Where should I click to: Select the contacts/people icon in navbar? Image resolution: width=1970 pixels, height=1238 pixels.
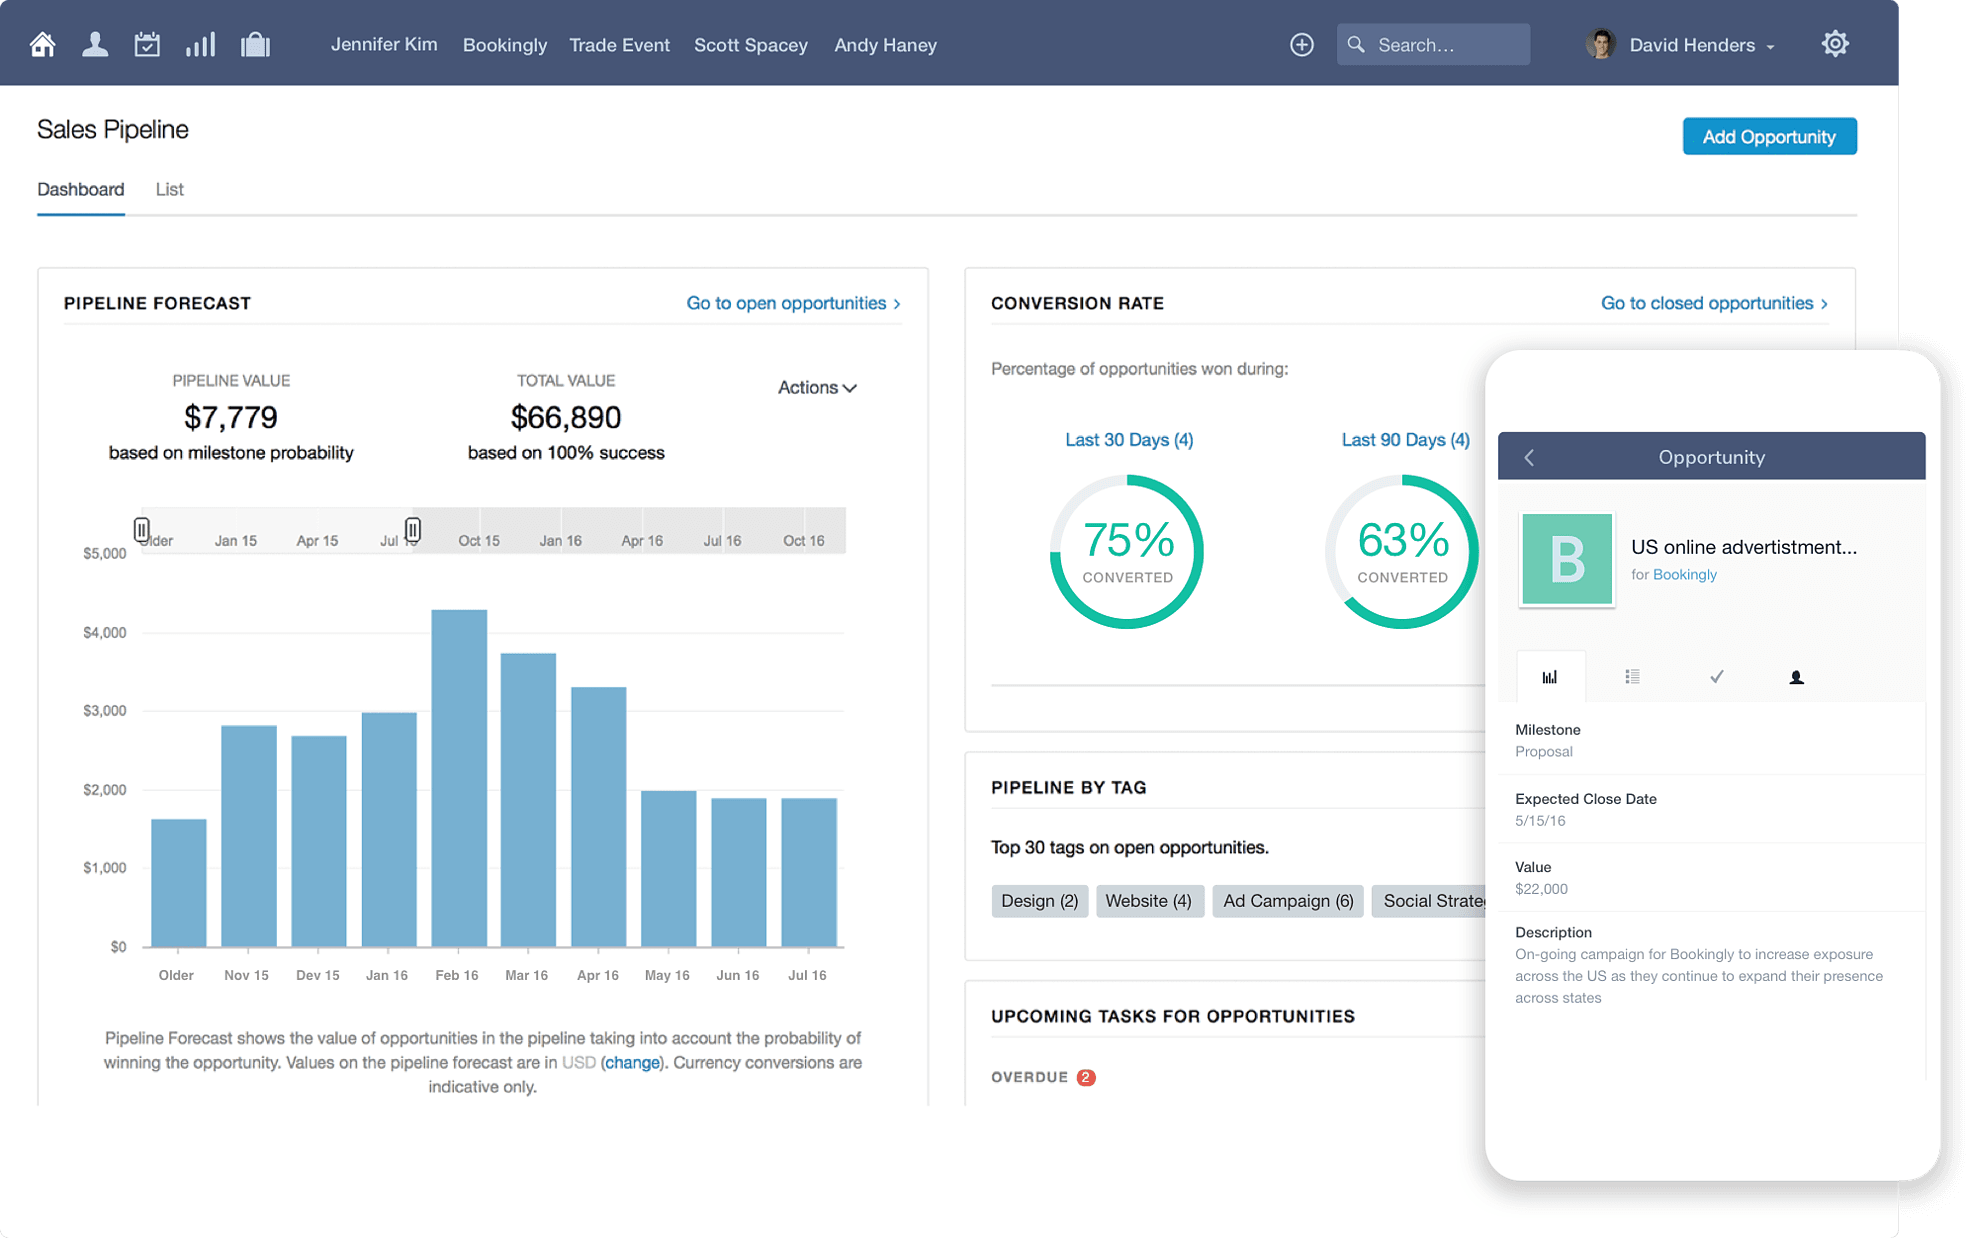93,43
